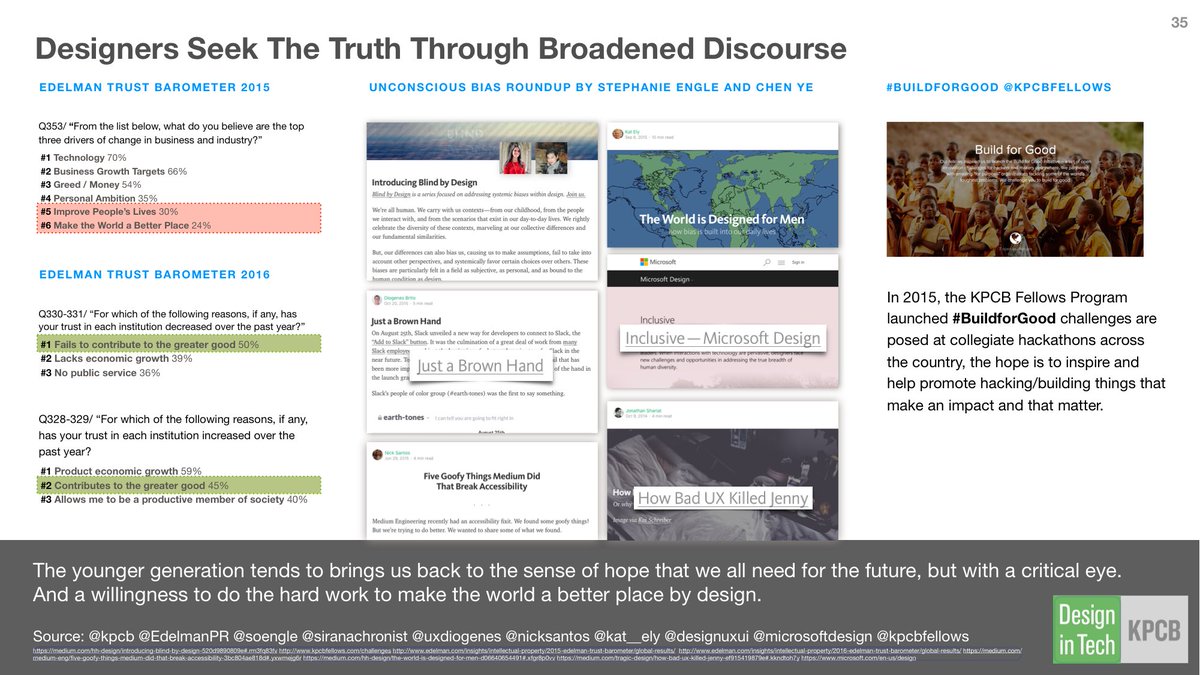Select 'Contributes to the greater good 45%' row
The image size is (1200, 675).
click(179, 485)
